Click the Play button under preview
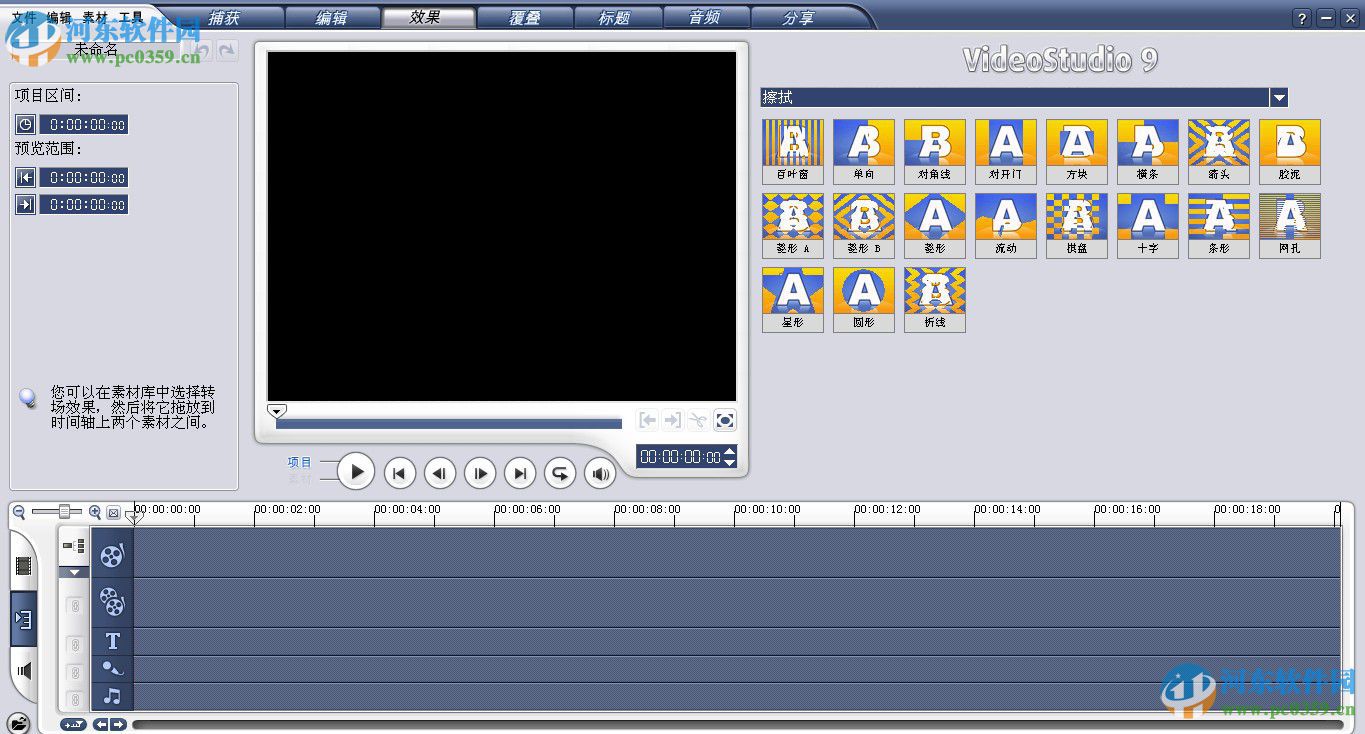The image size is (1365, 734). pyautogui.click(x=356, y=472)
